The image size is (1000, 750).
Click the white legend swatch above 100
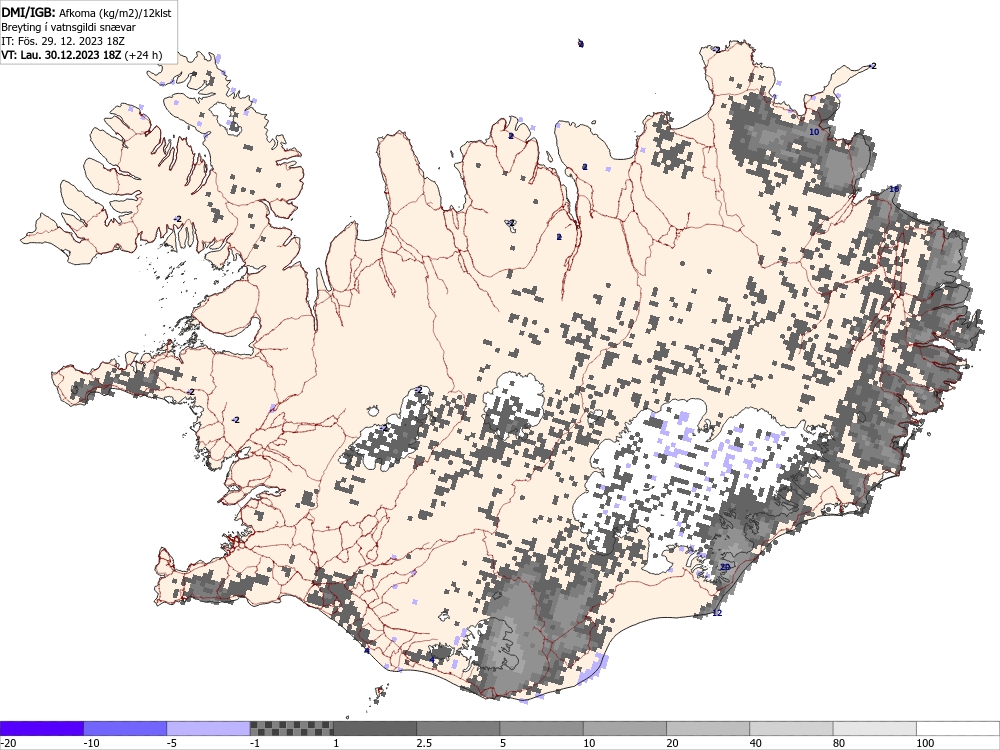[958, 728]
